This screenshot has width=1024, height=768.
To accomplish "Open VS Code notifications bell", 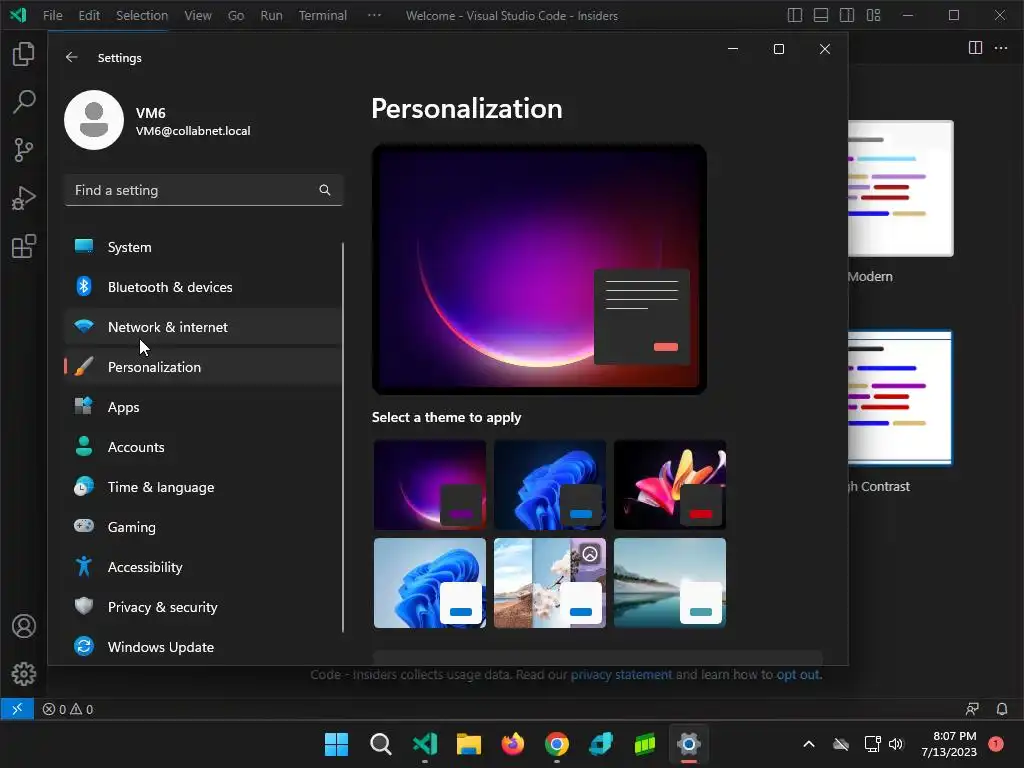I will 1002,709.
